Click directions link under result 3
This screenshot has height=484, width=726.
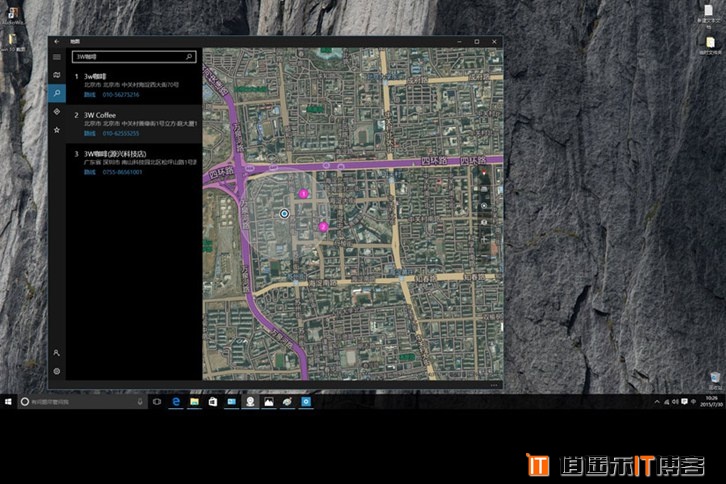click(x=89, y=172)
